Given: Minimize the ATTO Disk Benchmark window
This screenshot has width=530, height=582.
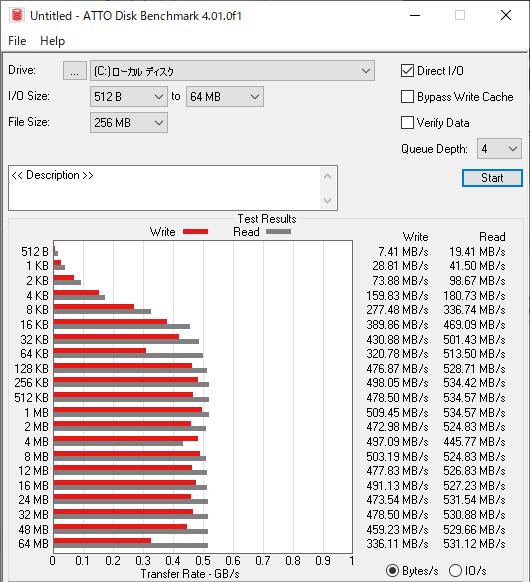Looking at the screenshot, I should point(415,16).
